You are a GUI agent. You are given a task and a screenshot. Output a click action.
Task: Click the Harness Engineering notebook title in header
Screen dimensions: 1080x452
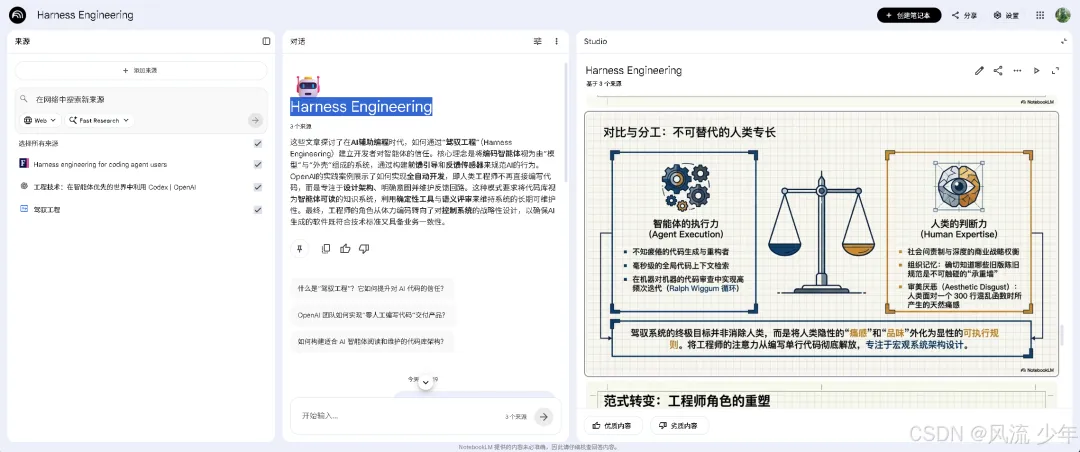[85, 15]
